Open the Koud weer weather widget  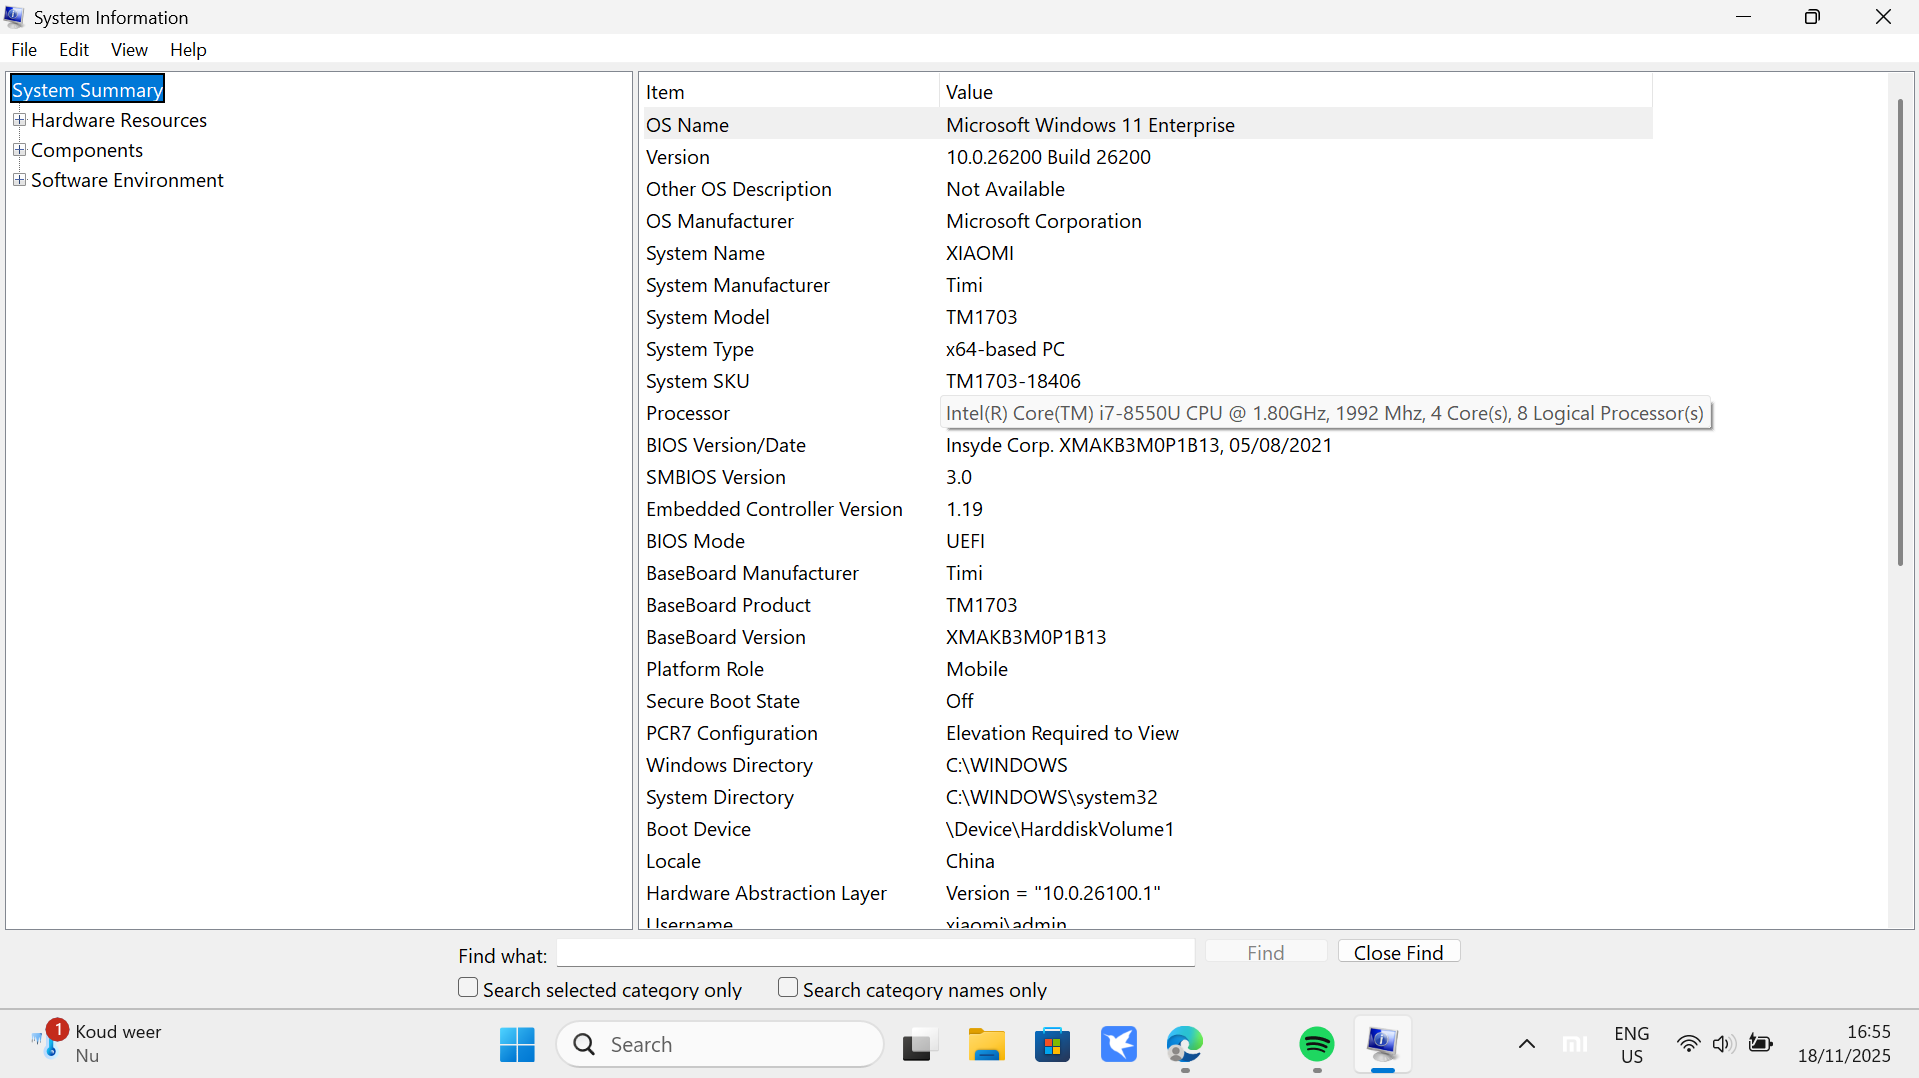pos(97,1044)
